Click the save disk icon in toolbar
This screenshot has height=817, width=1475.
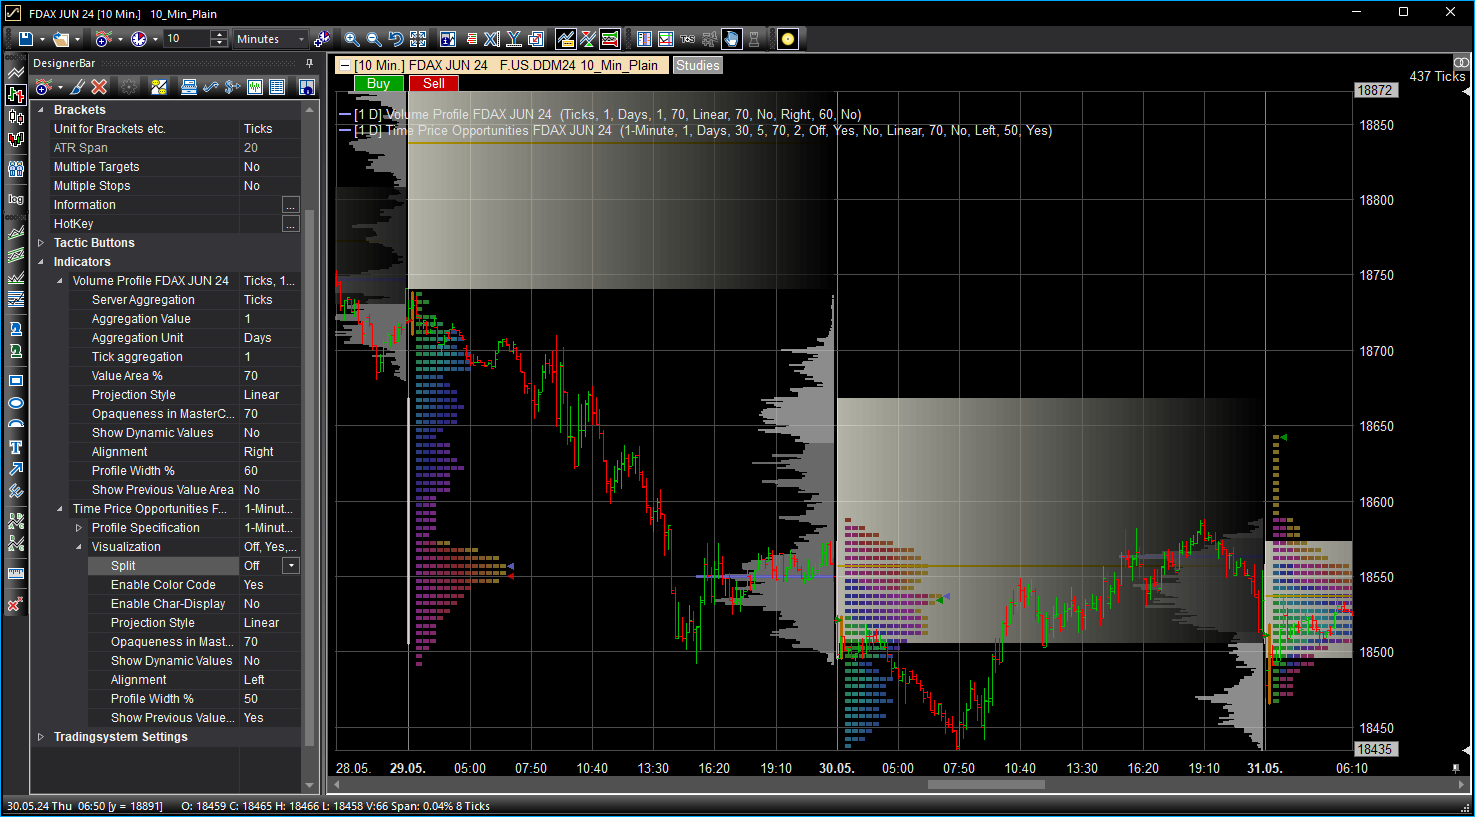[x=26, y=39]
